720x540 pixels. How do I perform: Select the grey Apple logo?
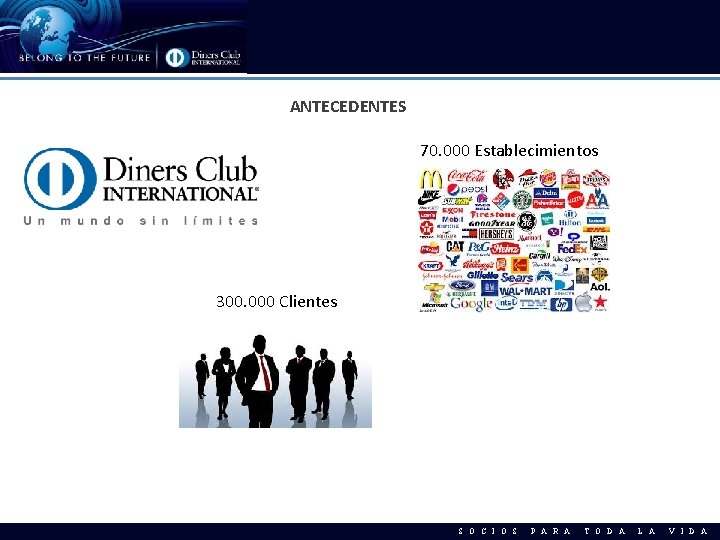pos(583,302)
